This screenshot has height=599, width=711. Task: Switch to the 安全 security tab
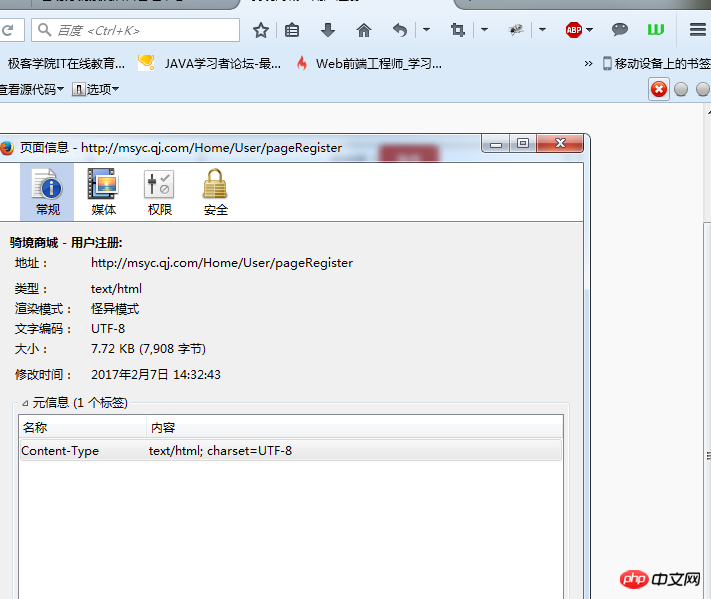pos(215,192)
